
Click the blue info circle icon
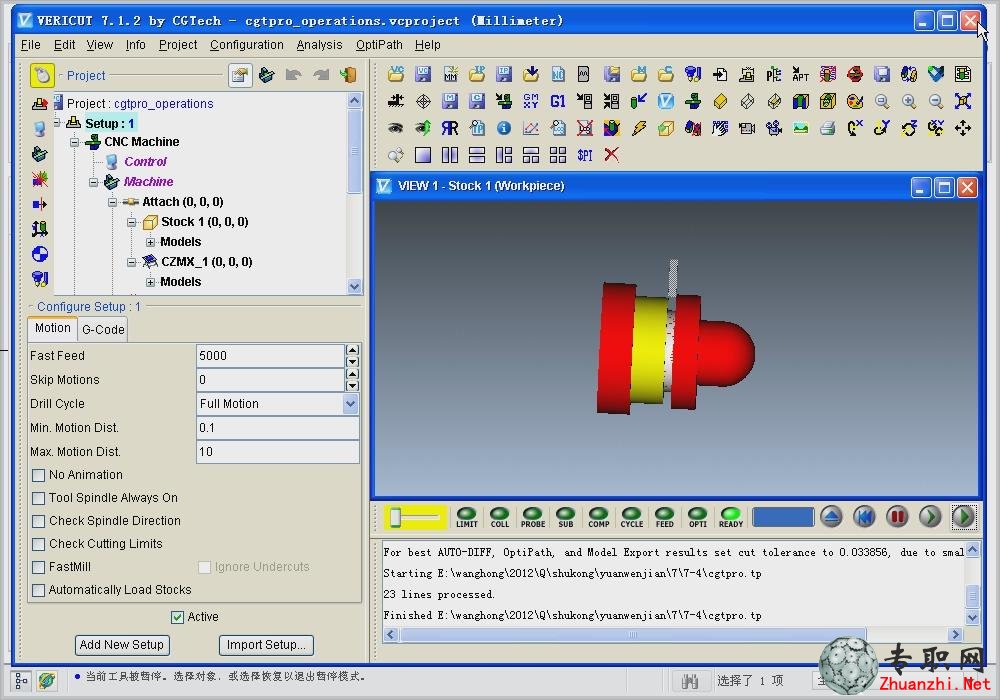click(504, 128)
